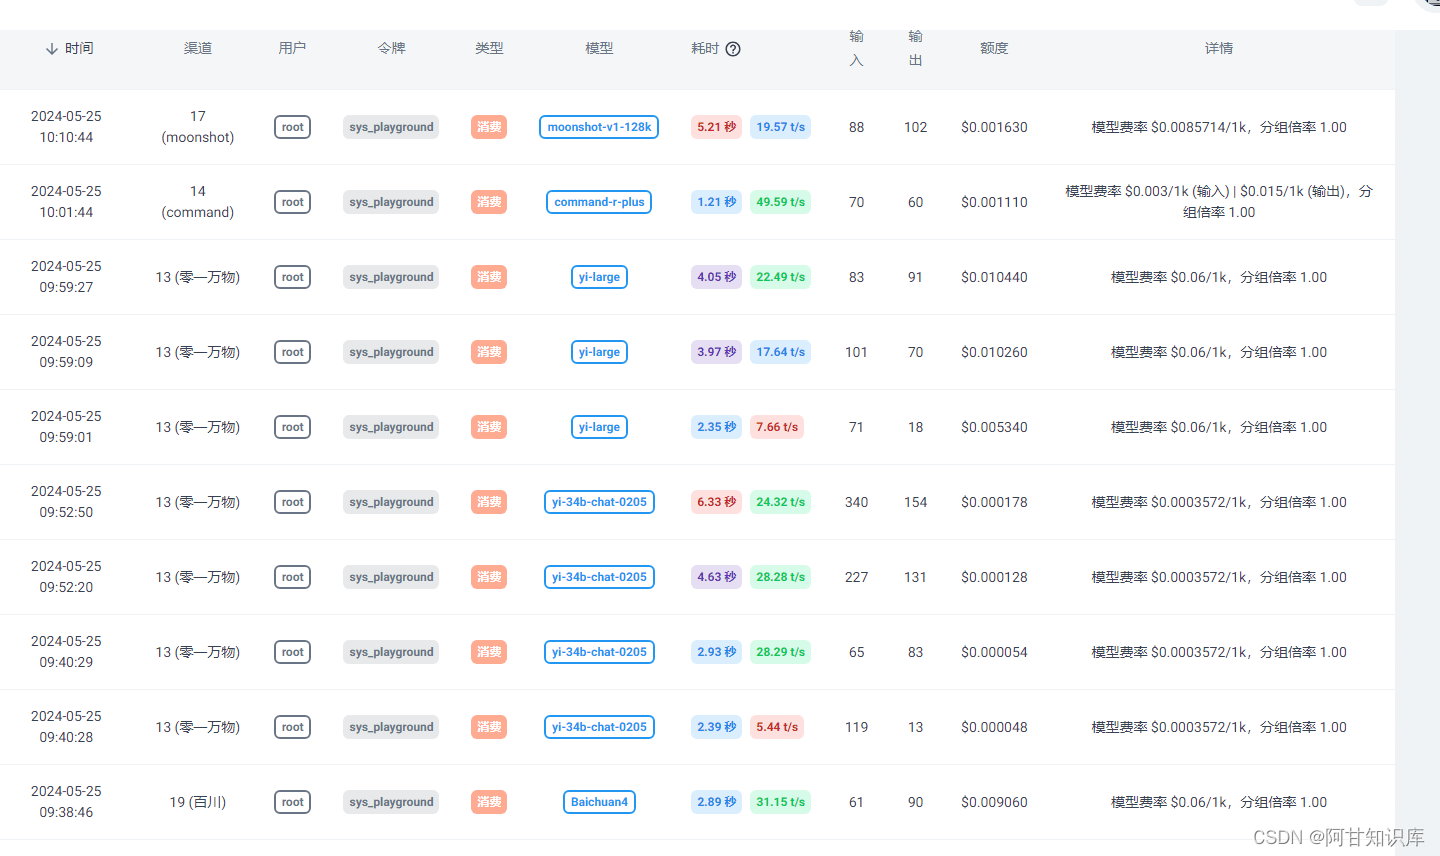Click the 6.33 秒 duration tag
The height and width of the screenshot is (856, 1440).
[x=716, y=502]
